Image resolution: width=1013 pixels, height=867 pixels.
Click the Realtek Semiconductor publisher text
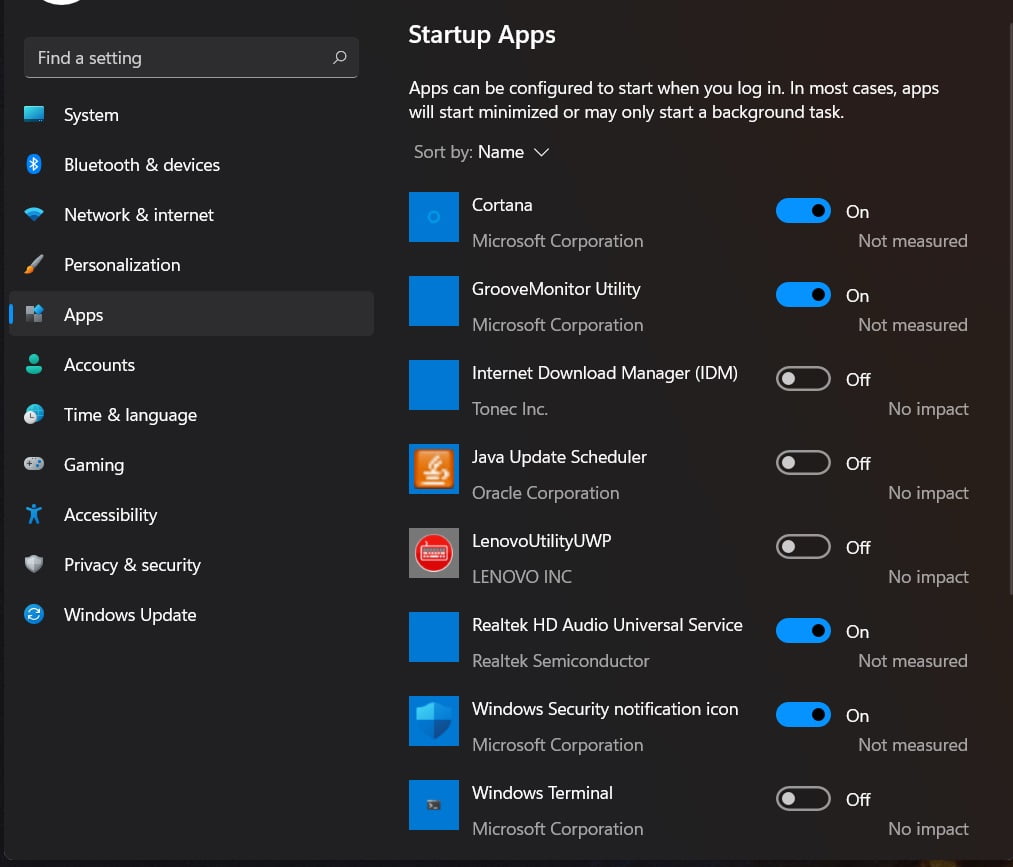pyautogui.click(x=561, y=661)
